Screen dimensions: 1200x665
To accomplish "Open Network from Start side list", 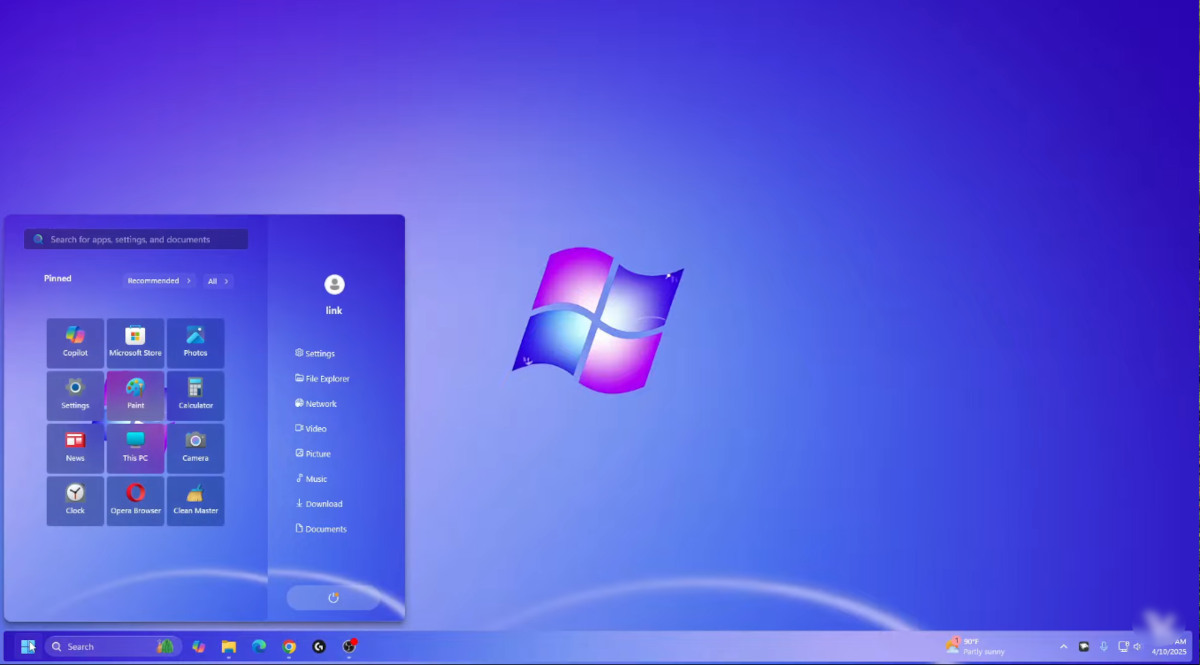I will (316, 403).
